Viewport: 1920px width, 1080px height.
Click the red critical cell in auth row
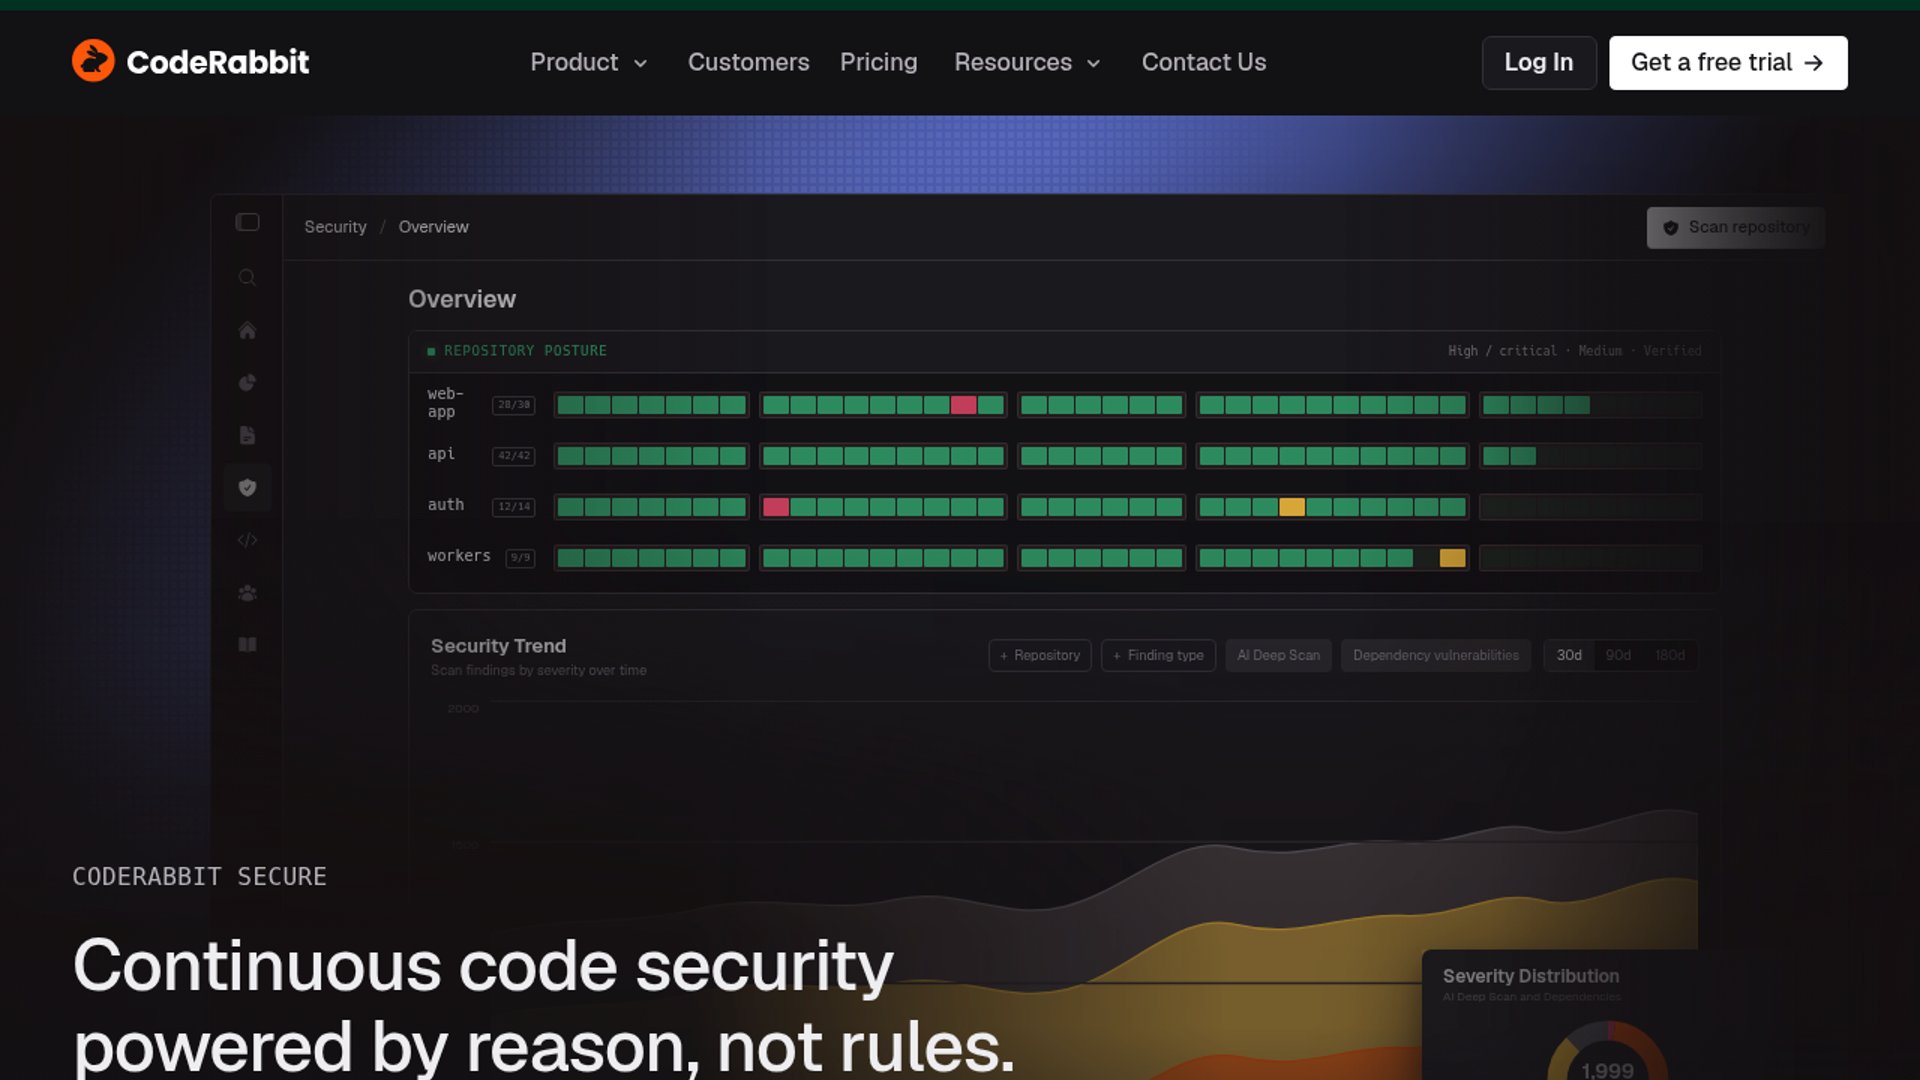pyautogui.click(x=776, y=507)
